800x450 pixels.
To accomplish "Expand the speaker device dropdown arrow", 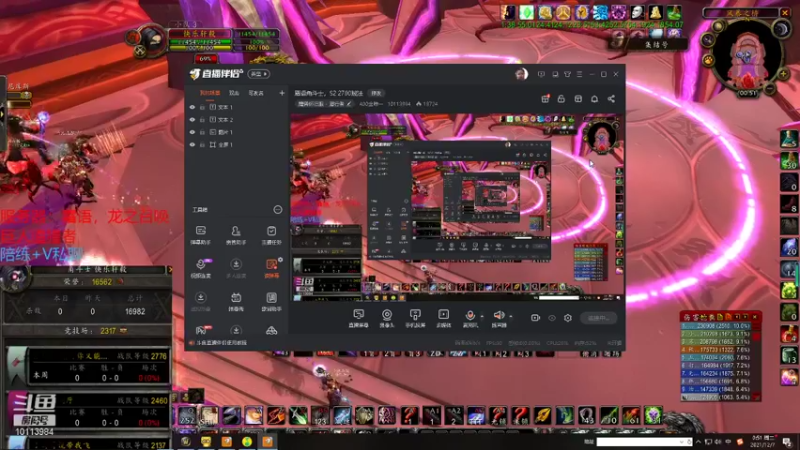I will 510,316.
